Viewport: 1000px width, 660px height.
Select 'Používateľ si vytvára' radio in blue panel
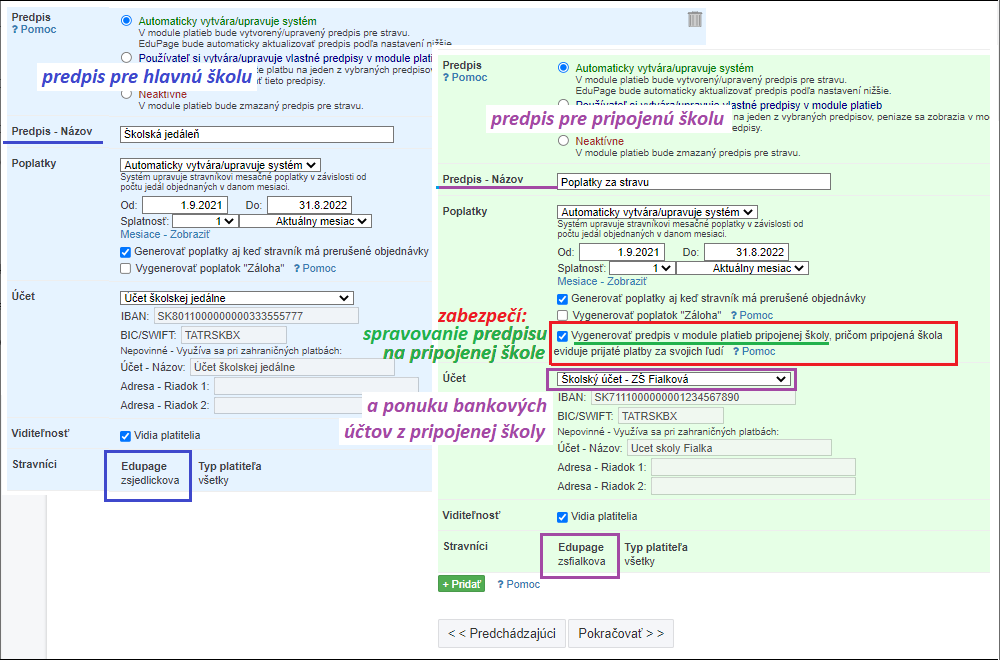126,57
